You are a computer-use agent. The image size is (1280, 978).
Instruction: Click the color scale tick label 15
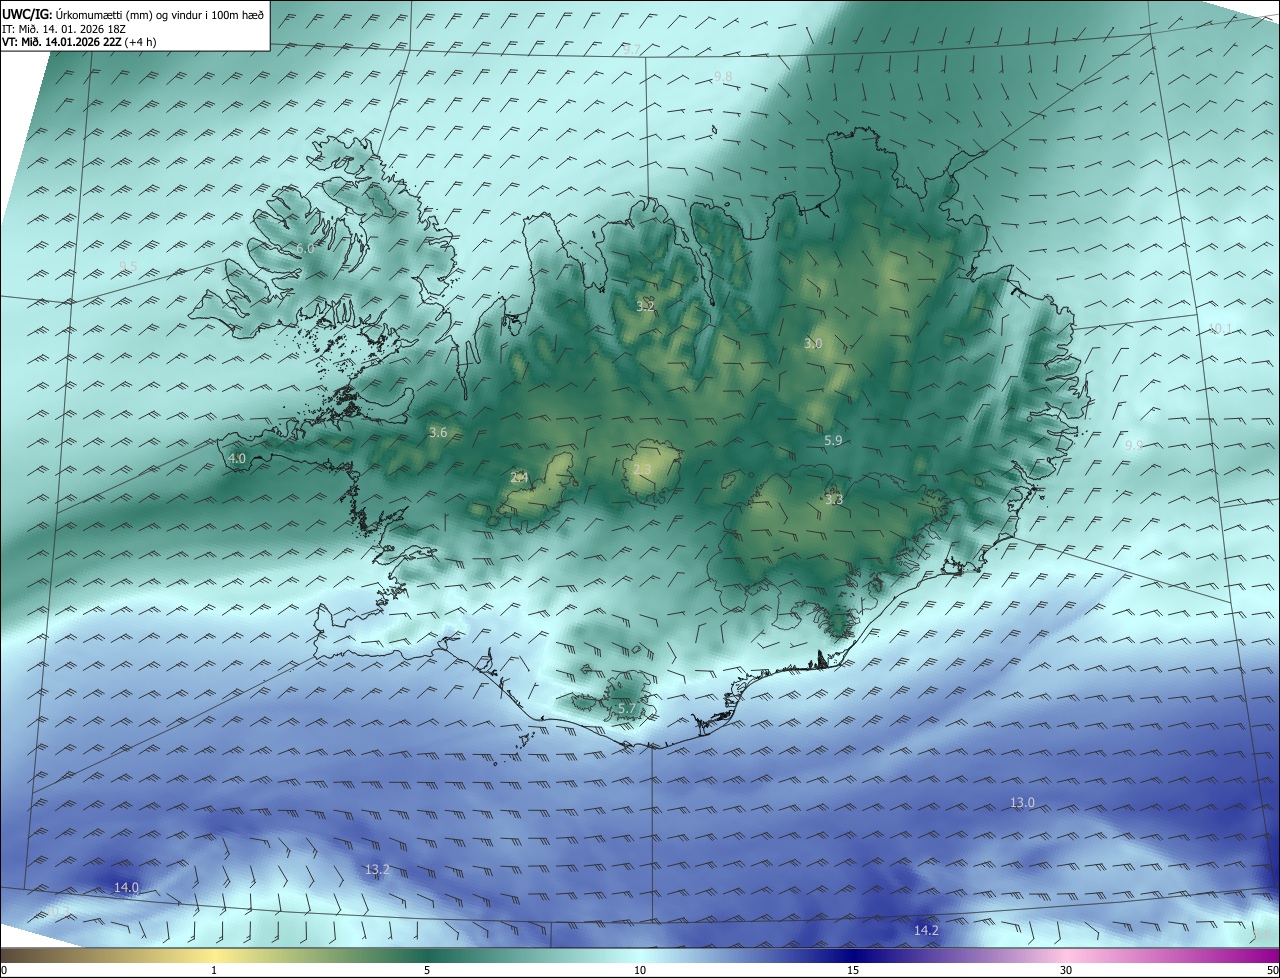tap(853, 970)
